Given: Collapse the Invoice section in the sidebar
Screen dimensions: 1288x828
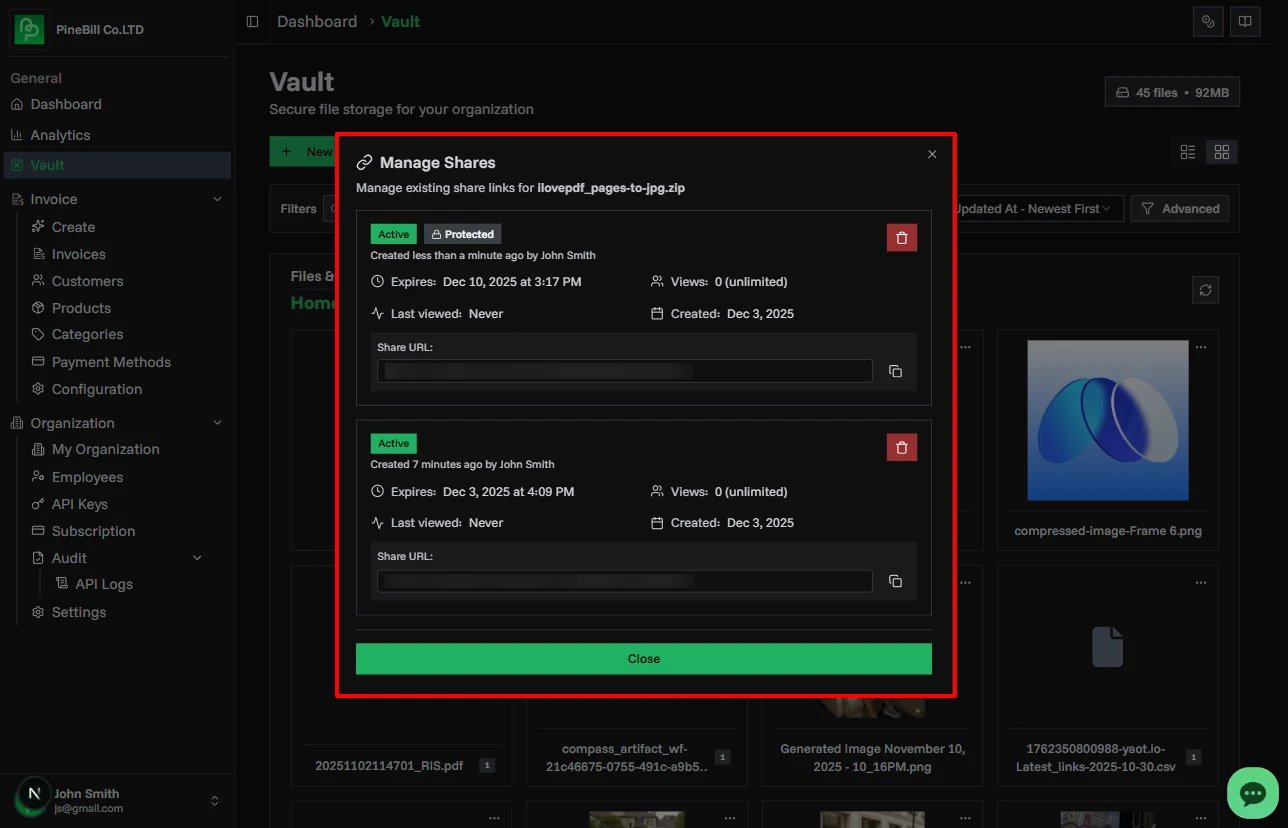Looking at the screenshot, I should click(x=217, y=199).
